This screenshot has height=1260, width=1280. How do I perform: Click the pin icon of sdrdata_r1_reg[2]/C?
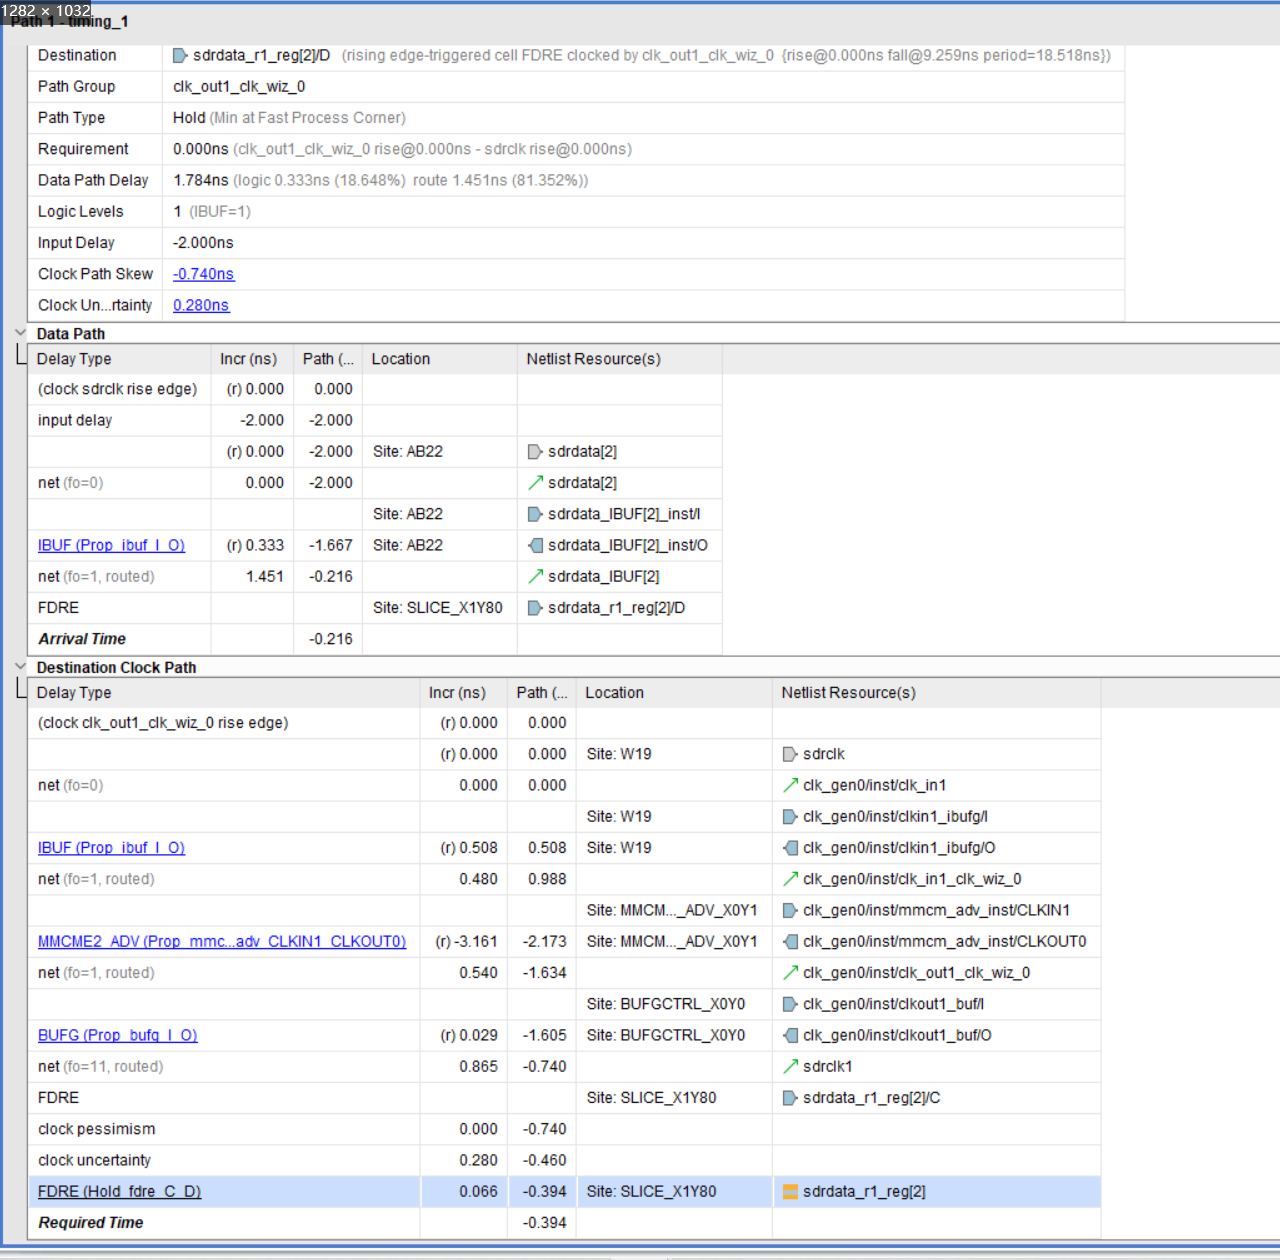point(790,1098)
